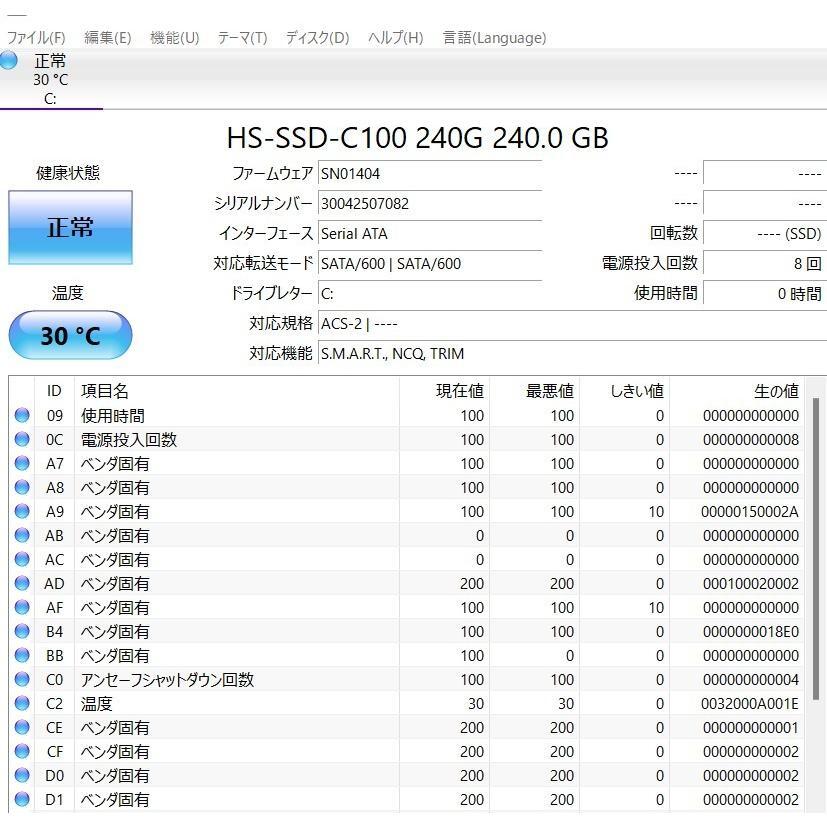827x827 pixels.
Task: Click status orb for row 0C 電源投入回数
Action: point(22,440)
